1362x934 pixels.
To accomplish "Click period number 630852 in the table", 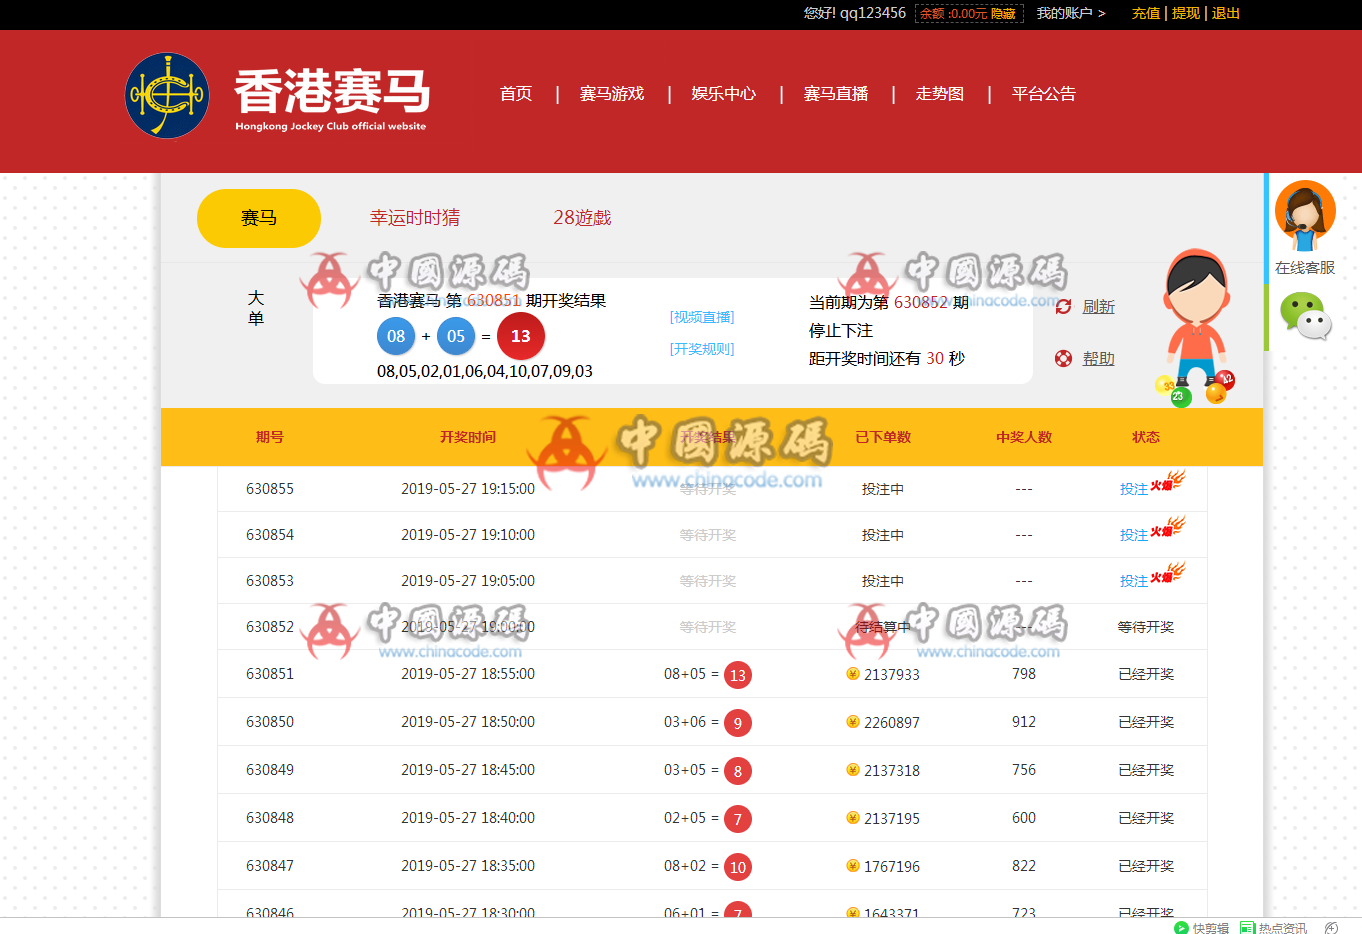I will [x=270, y=627].
